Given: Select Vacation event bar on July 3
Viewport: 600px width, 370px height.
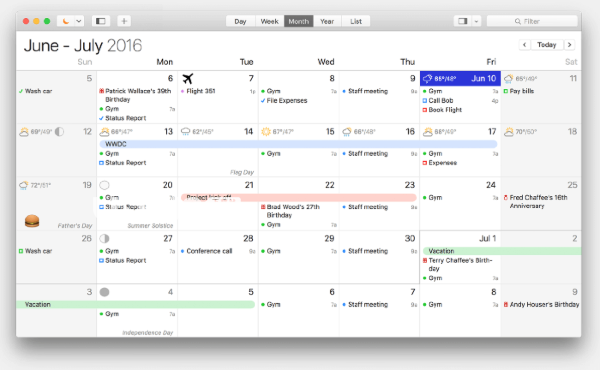Looking at the screenshot, I should click(x=135, y=305).
